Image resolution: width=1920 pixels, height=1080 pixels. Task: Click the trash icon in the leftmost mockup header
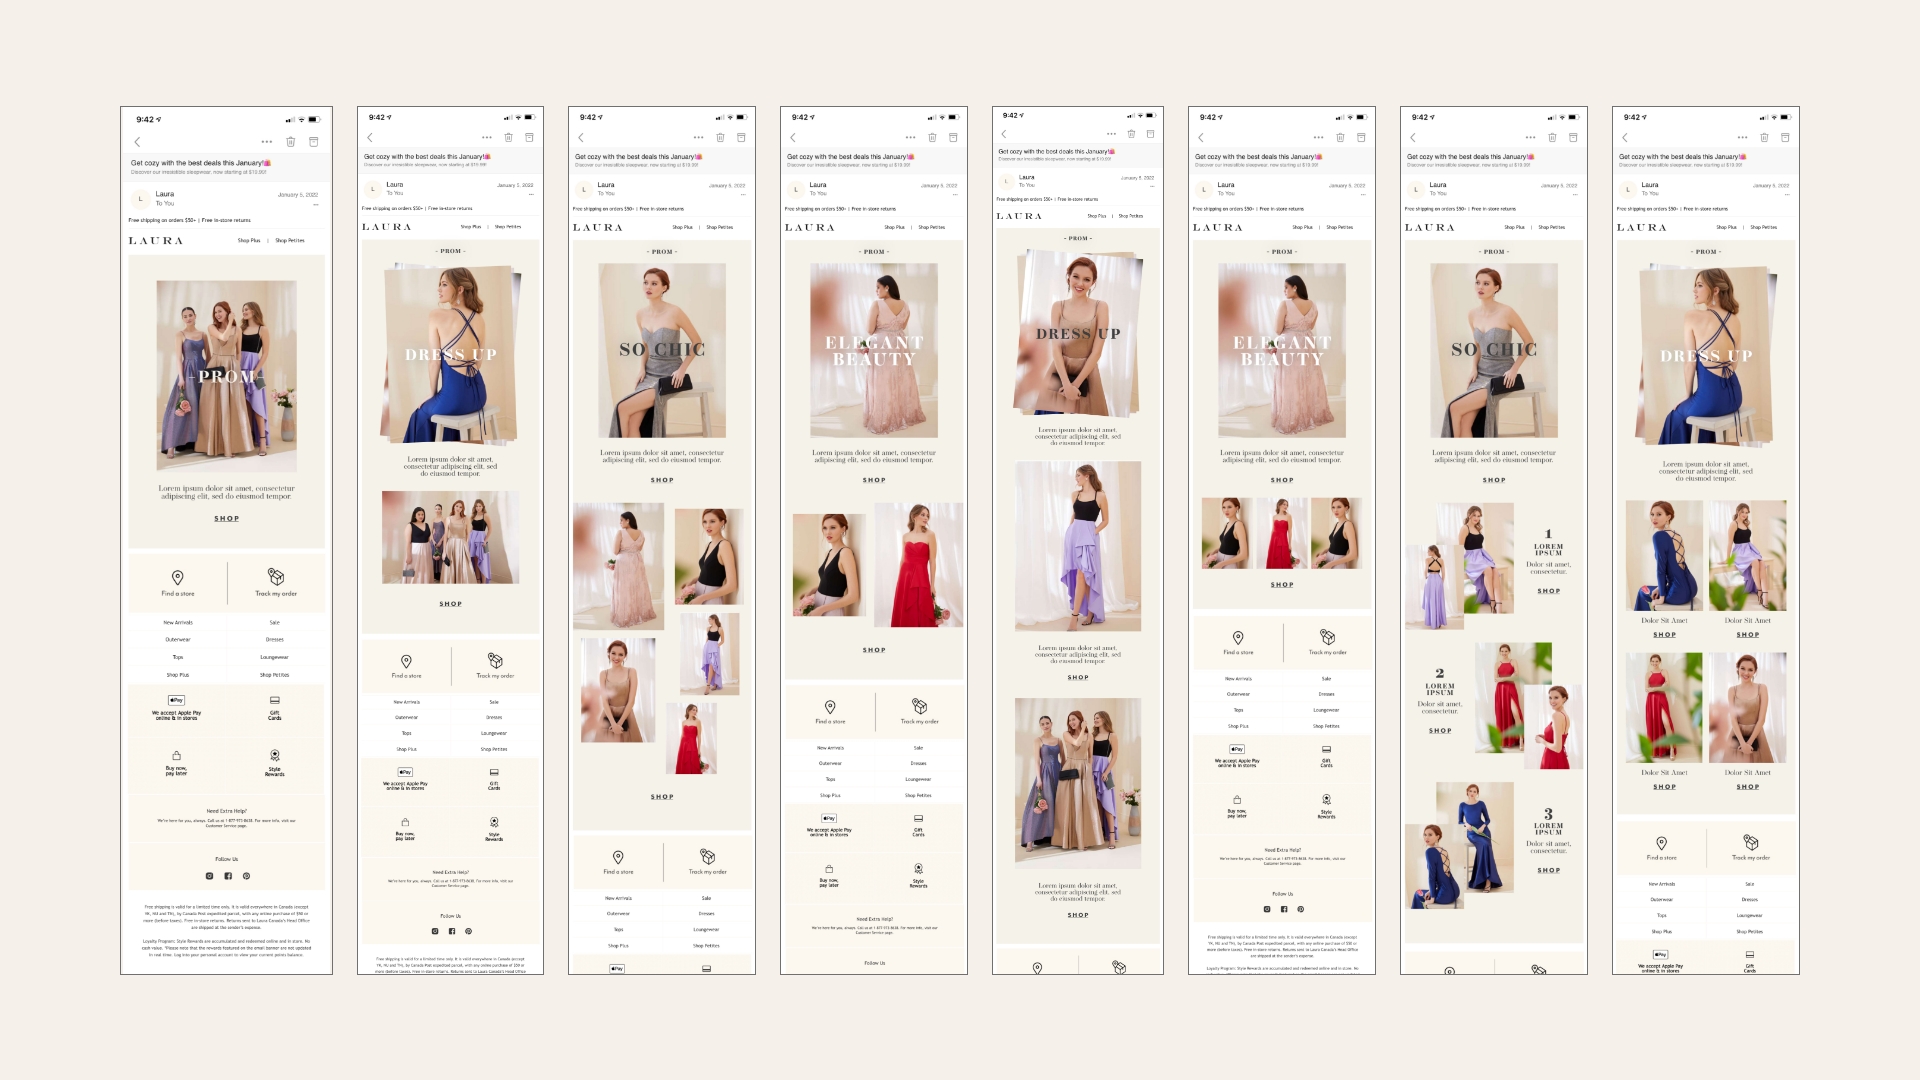[291, 142]
